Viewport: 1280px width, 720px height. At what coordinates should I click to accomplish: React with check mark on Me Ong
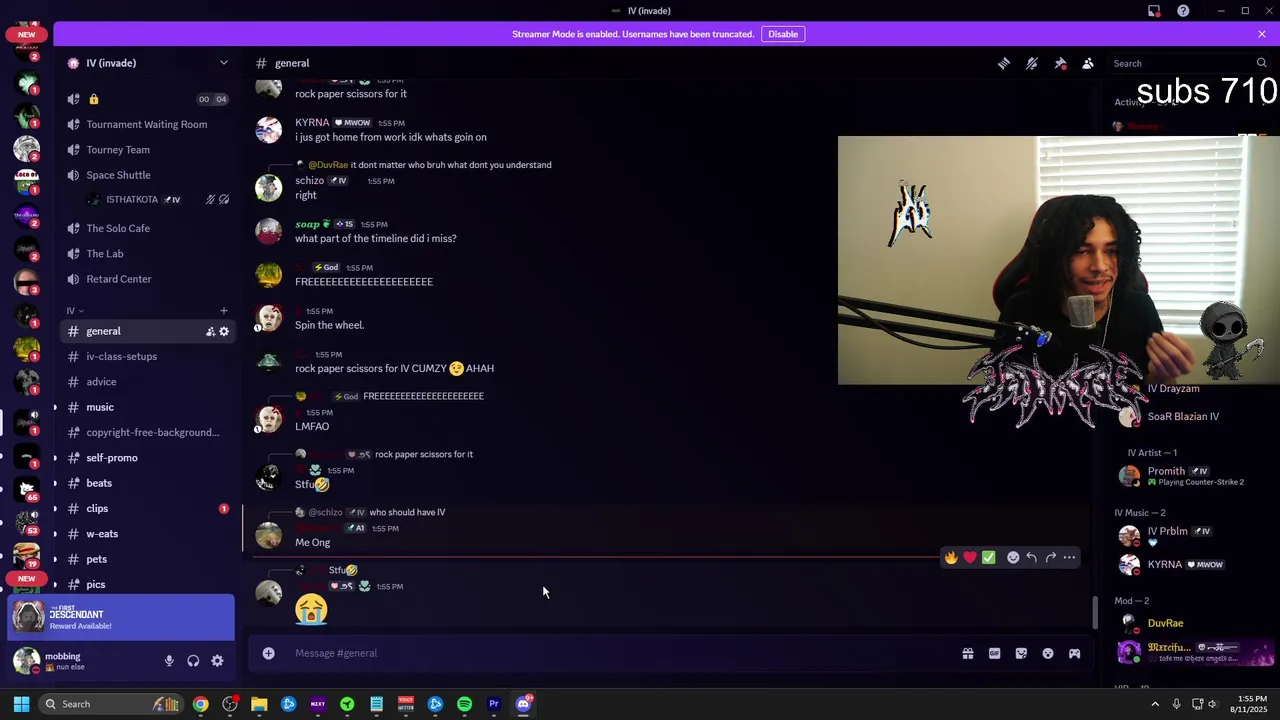989,557
